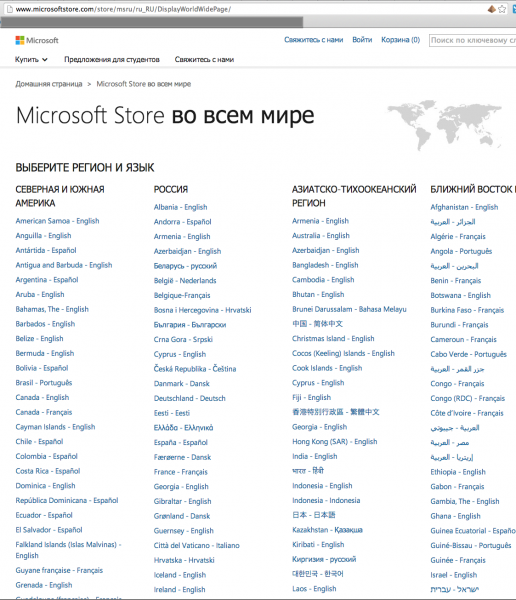Click the browser address bar URL
Screen dimensions: 516x600
[123, 9]
